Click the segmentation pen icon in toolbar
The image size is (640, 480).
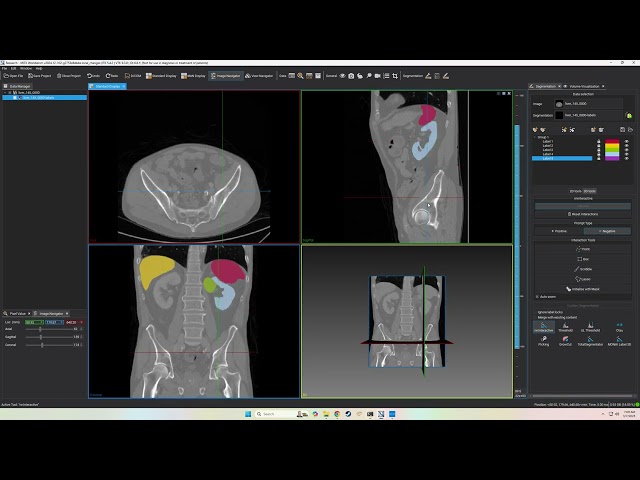(428, 76)
